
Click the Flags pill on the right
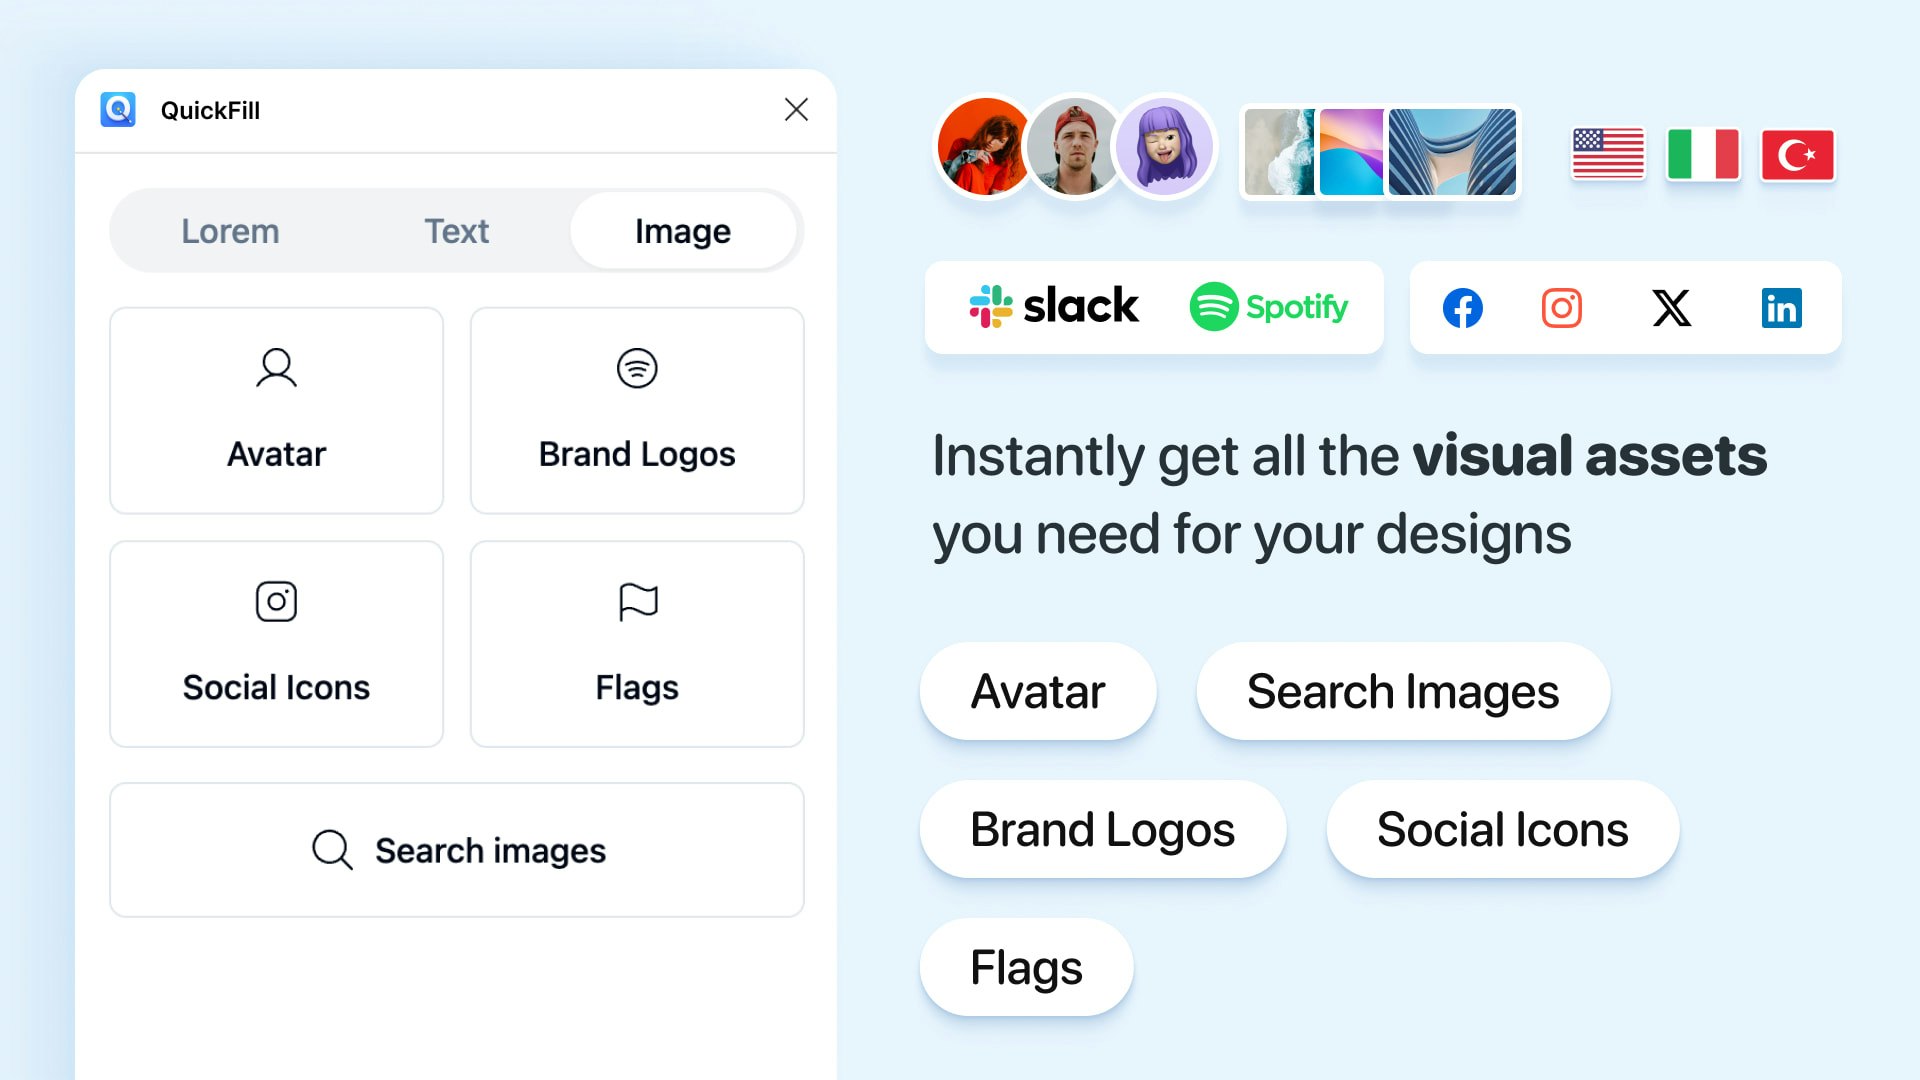pyautogui.click(x=1026, y=967)
